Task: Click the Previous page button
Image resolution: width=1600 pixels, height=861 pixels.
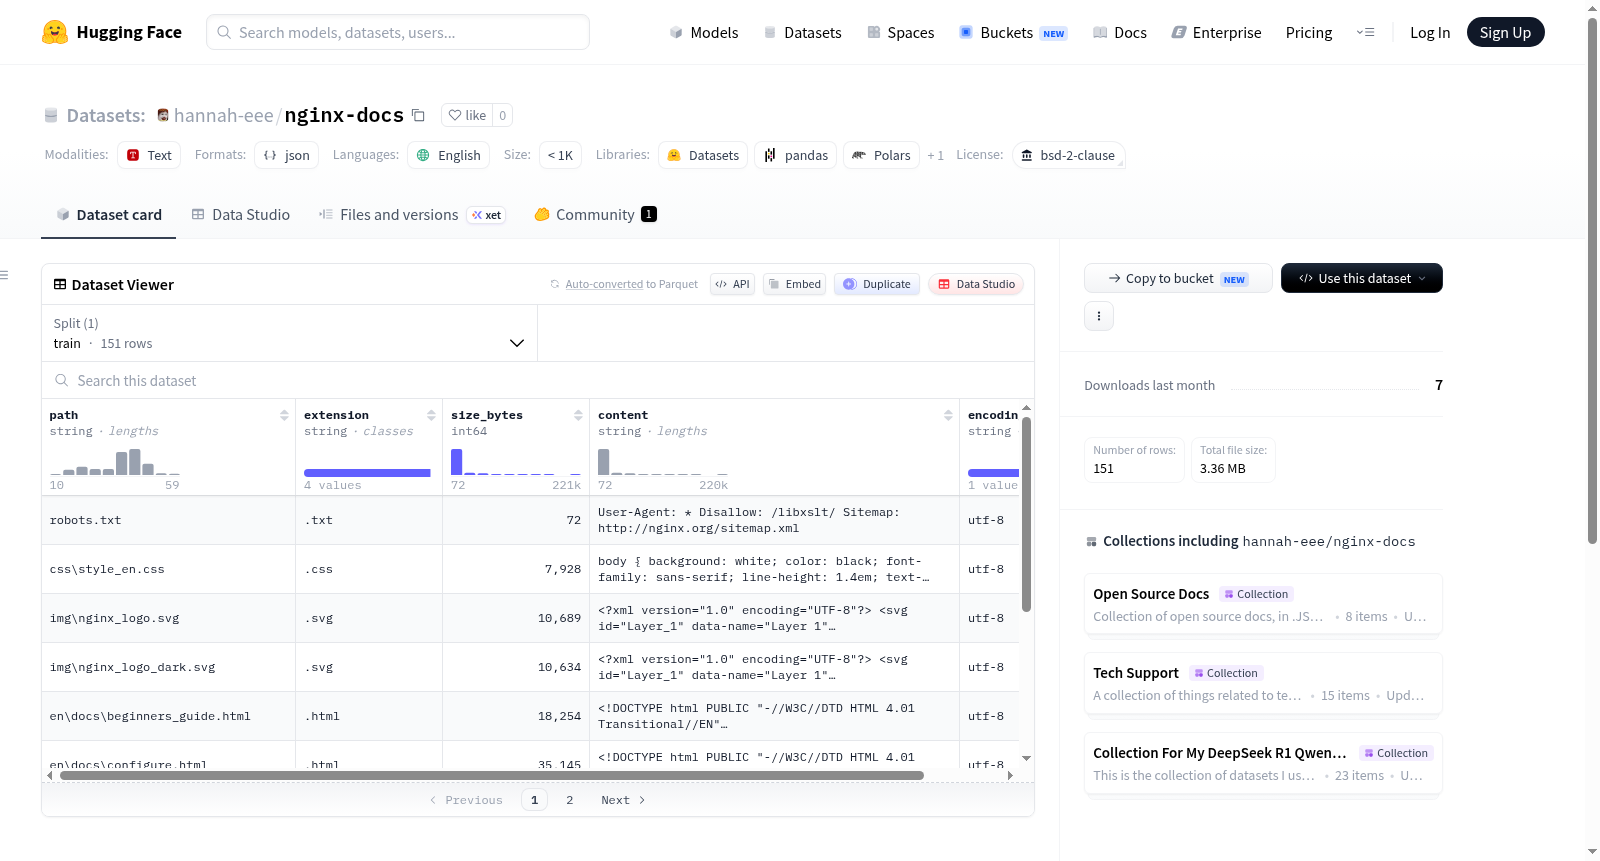Action: tap(466, 800)
